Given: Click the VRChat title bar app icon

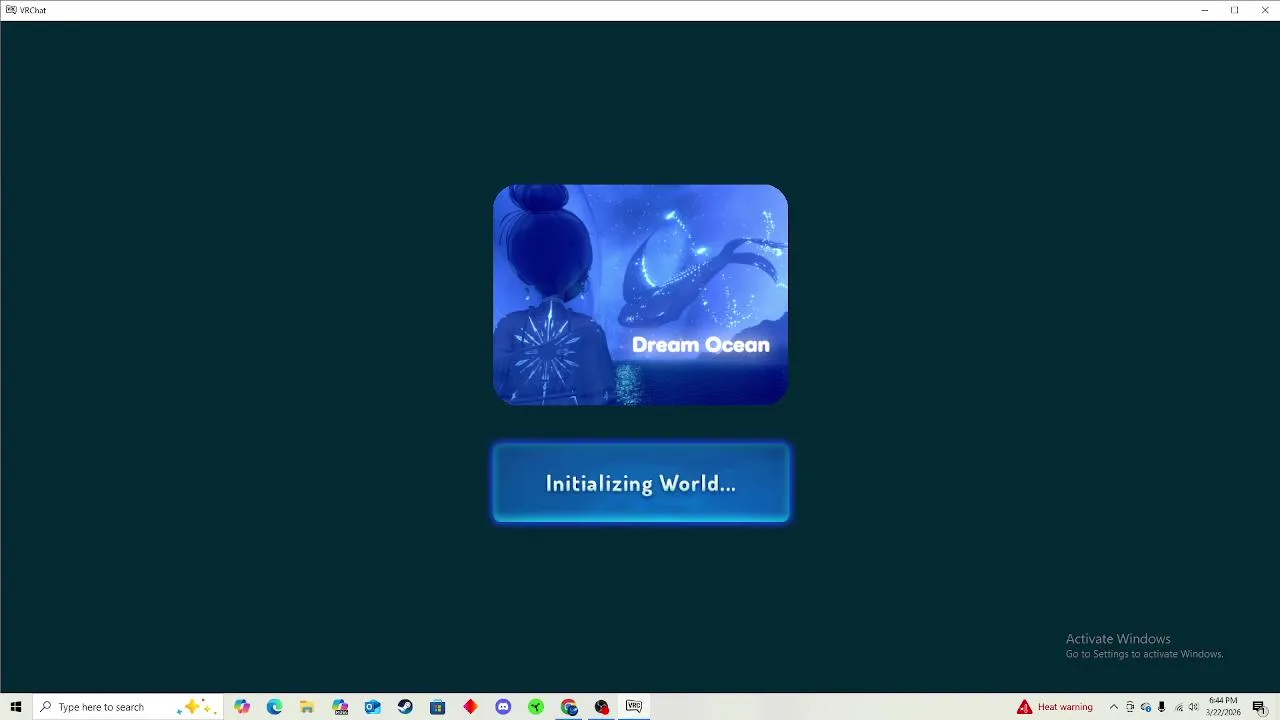Looking at the screenshot, I should pyautogui.click(x=11, y=10).
